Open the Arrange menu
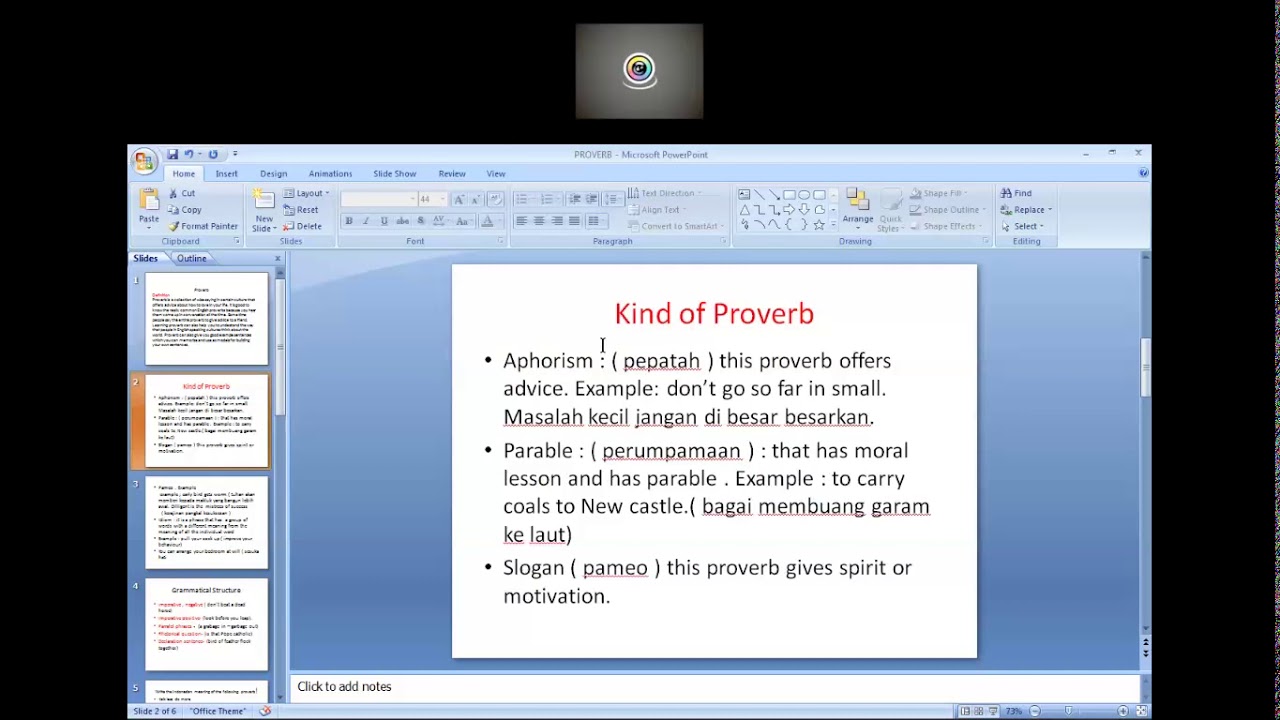Screen dimensions: 1280x720 pos(857,209)
